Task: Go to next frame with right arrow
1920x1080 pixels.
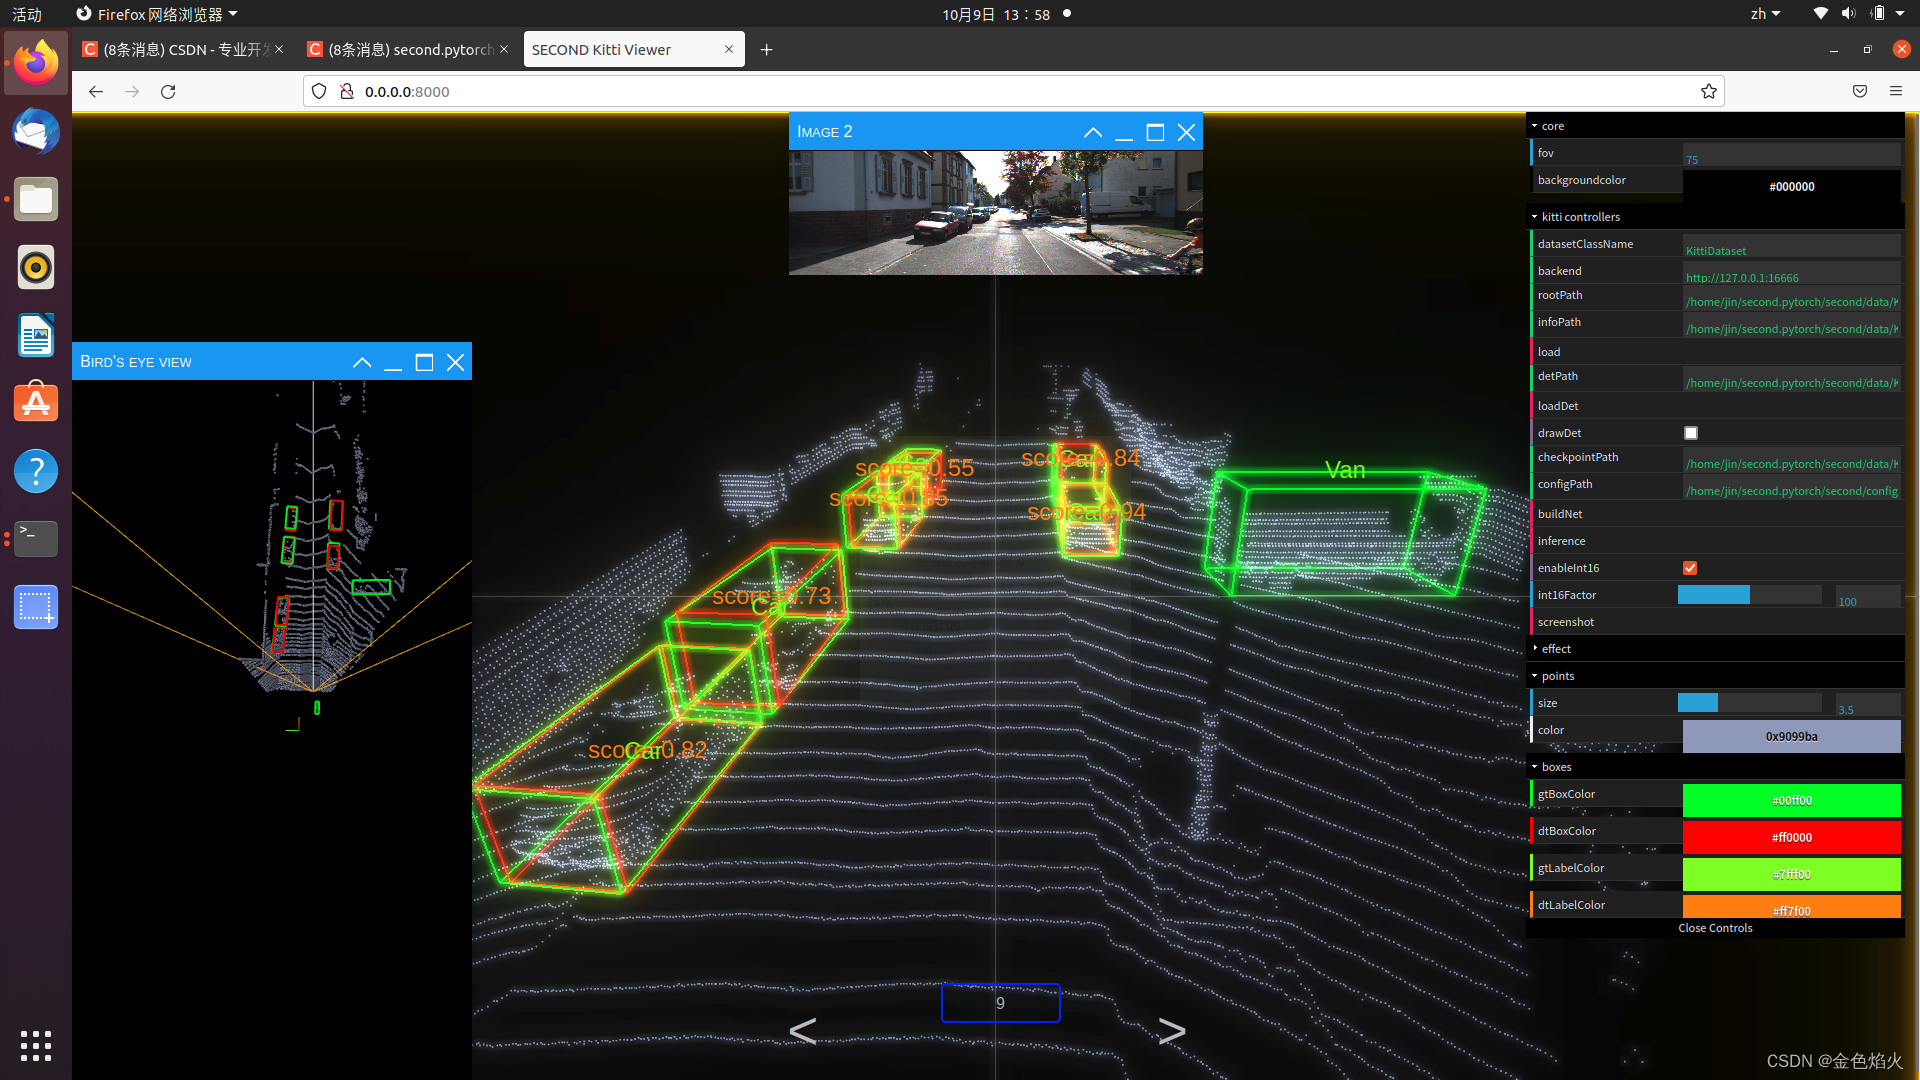Action: pyautogui.click(x=1171, y=1030)
